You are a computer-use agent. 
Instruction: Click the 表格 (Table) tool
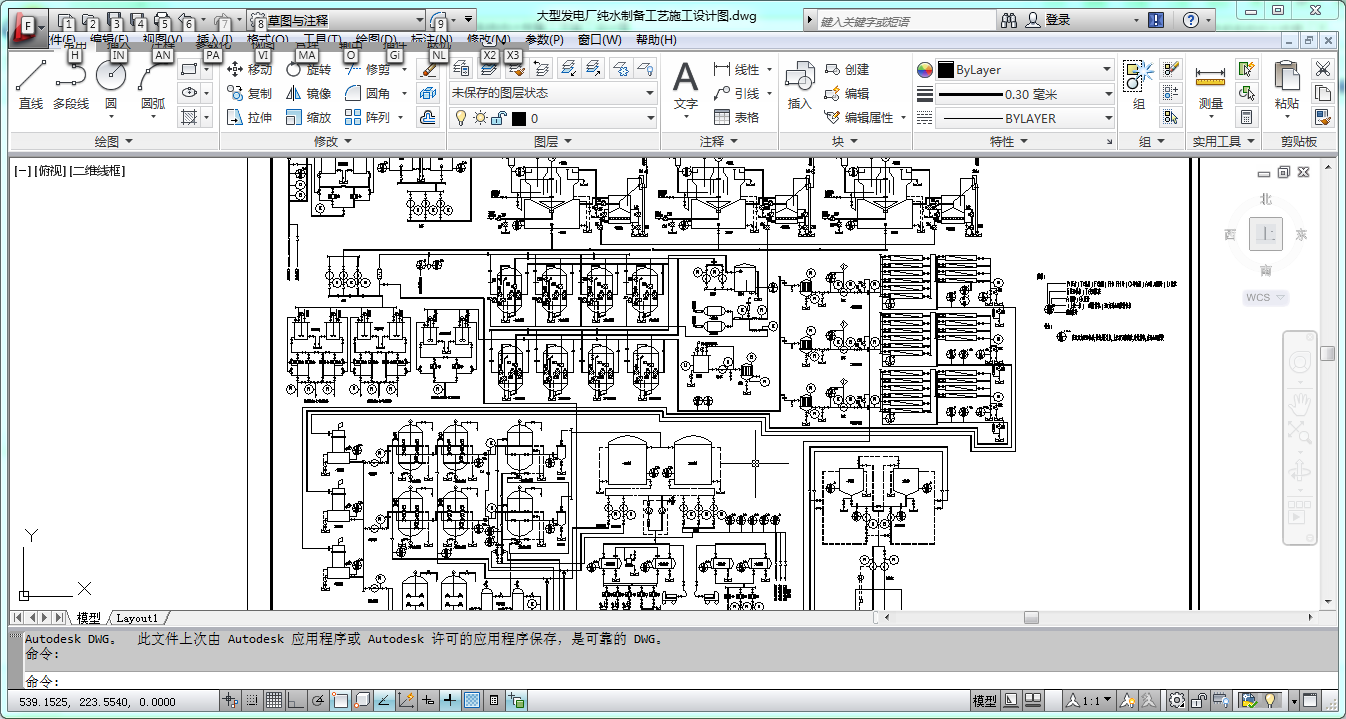point(736,118)
